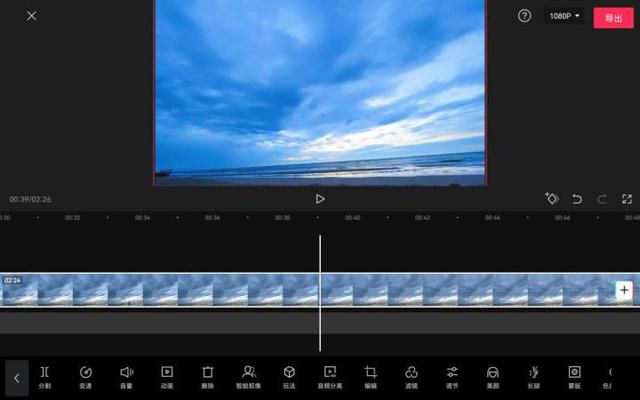Click the 00:36 mark on the ruler
640x400 pixels.
coord(212,218)
